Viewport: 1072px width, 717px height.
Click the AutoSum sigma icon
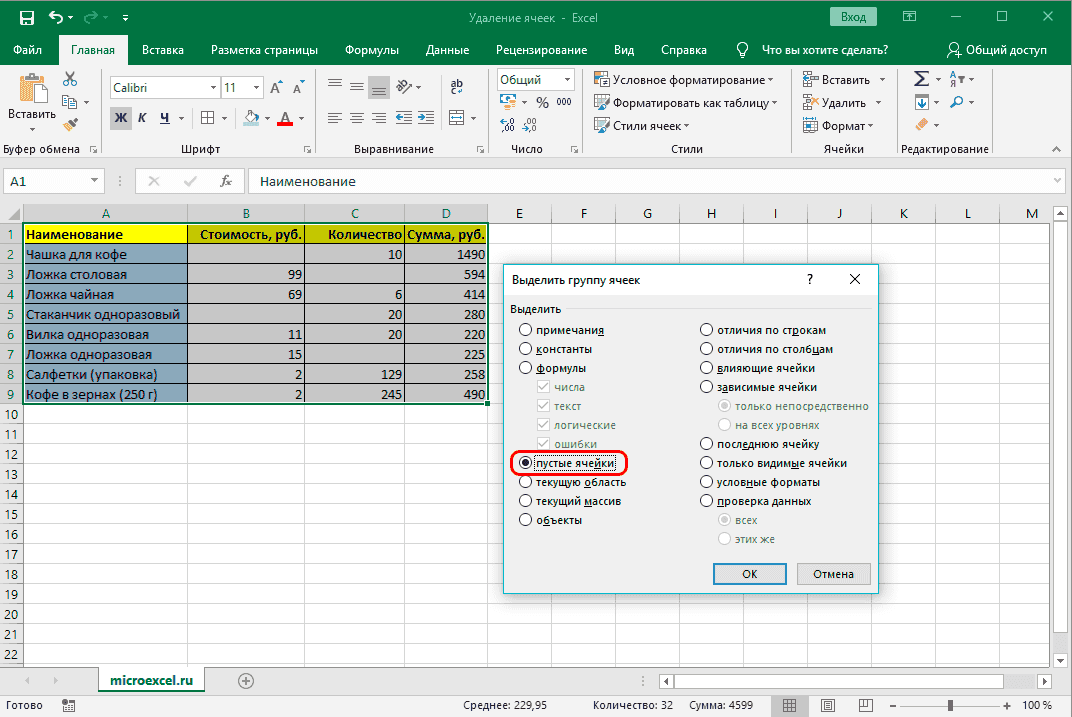pos(921,79)
